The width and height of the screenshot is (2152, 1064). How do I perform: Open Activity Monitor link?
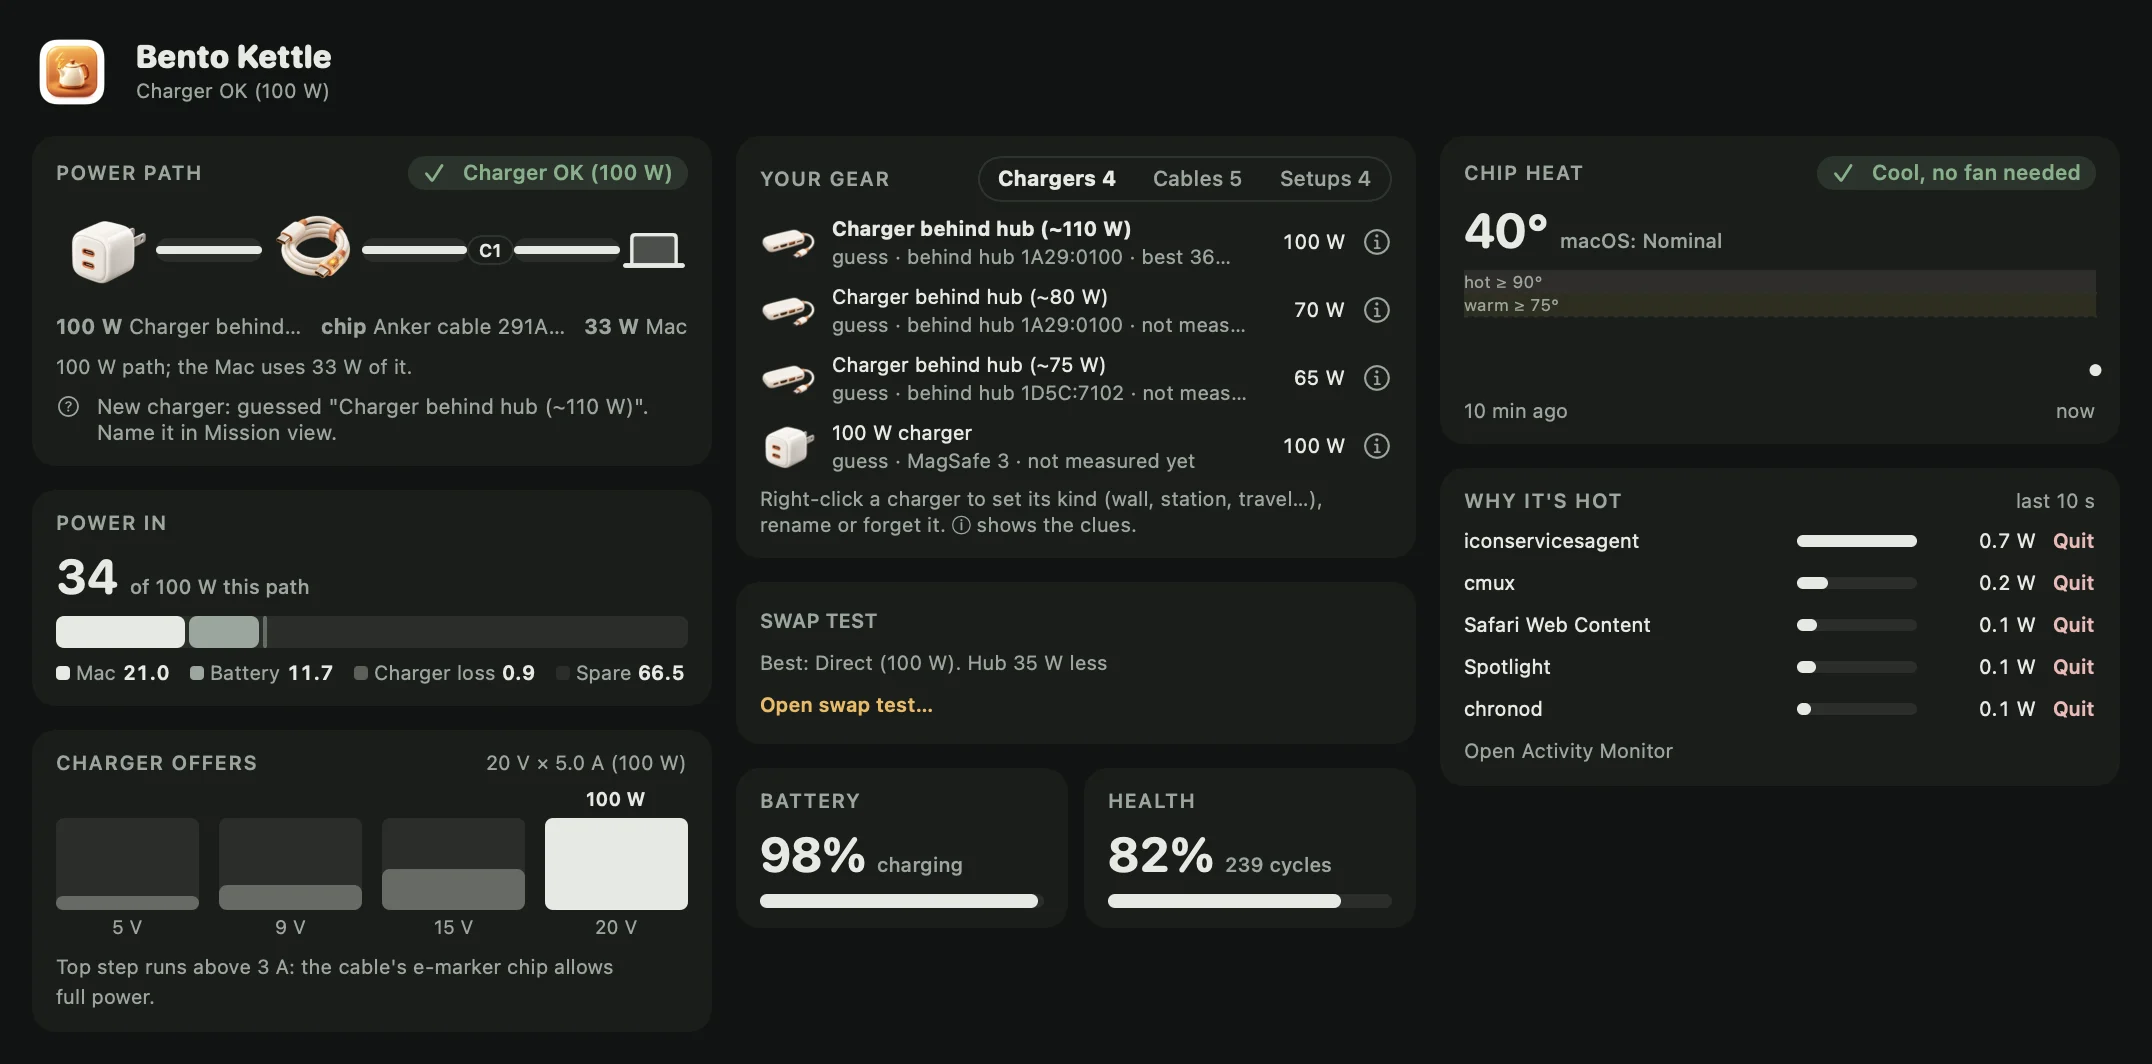(1568, 751)
